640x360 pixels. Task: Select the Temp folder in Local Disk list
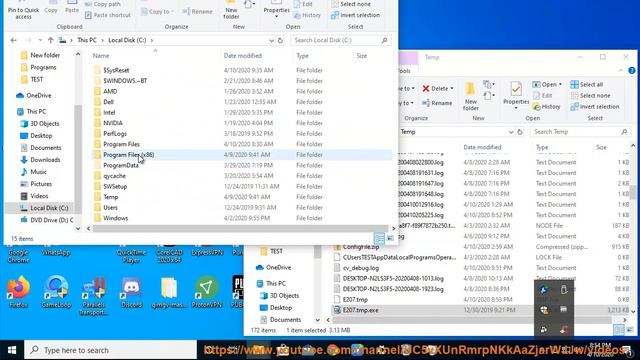pyautogui.click(x=242, y=197)
